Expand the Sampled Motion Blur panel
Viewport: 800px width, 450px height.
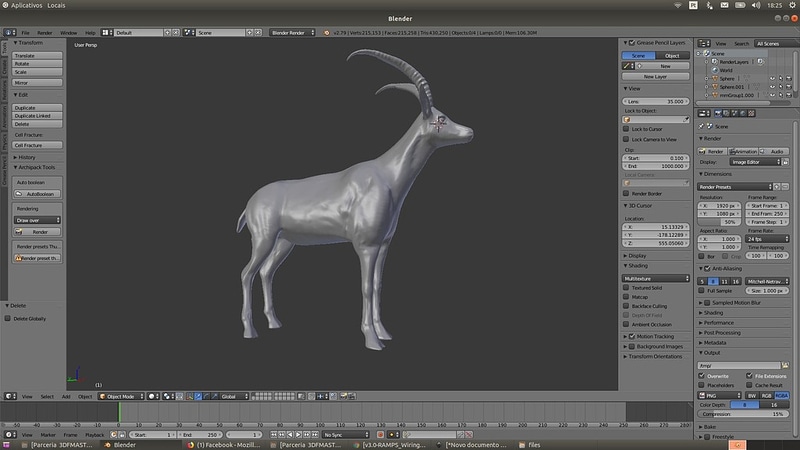tap(701, 303)
